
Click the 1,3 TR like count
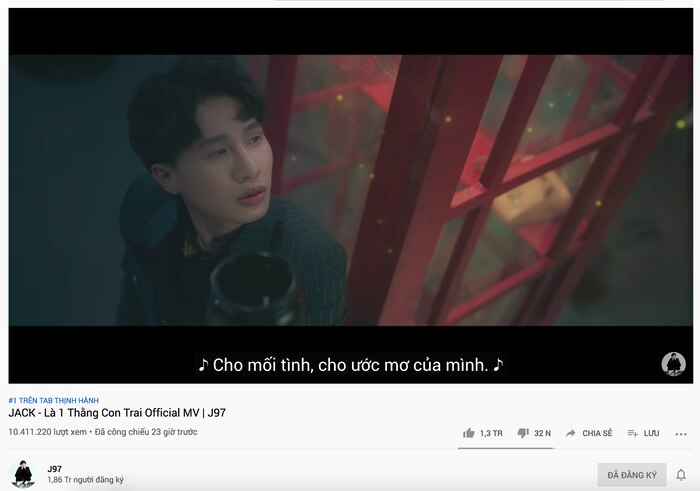pos(491,433)
